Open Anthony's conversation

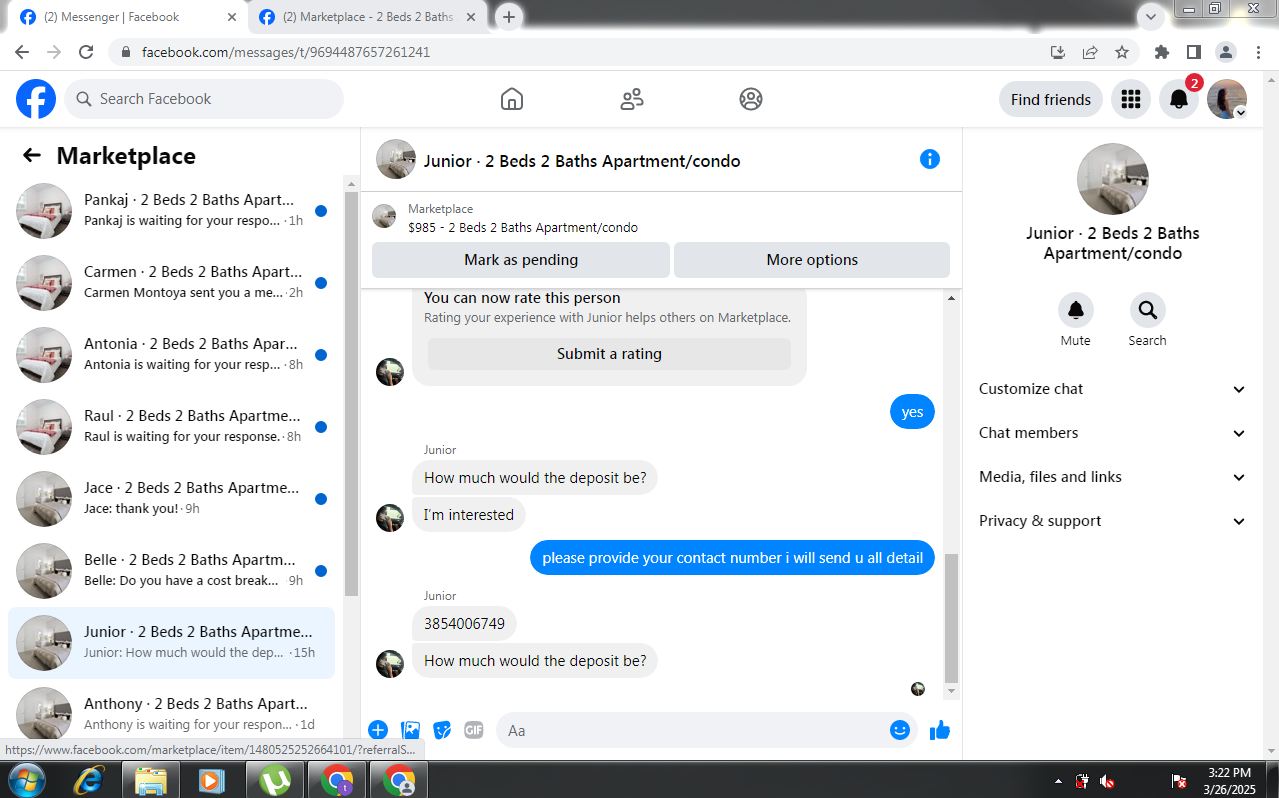(x=171, y=713)
